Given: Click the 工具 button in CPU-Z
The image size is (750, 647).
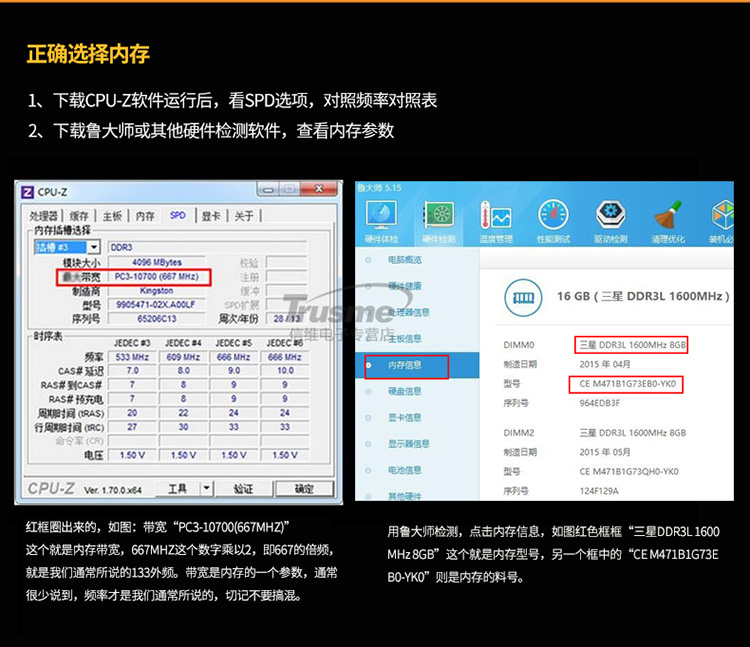Looking at the screenshot, I should (178, 488).
